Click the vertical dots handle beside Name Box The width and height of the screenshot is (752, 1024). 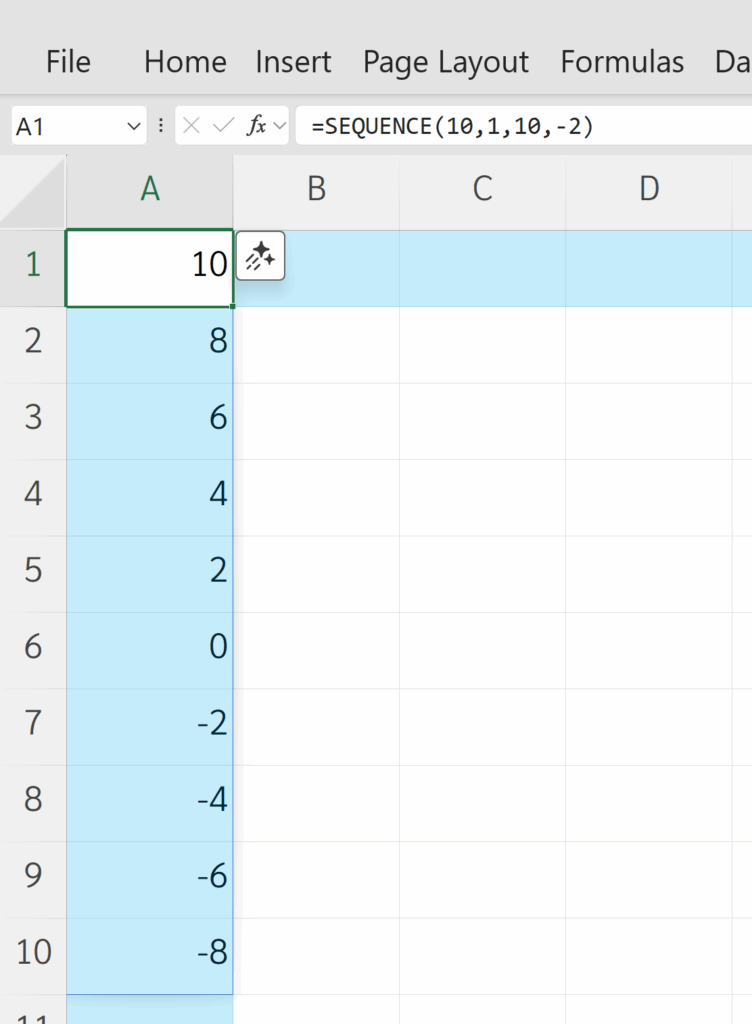point(161,126)
